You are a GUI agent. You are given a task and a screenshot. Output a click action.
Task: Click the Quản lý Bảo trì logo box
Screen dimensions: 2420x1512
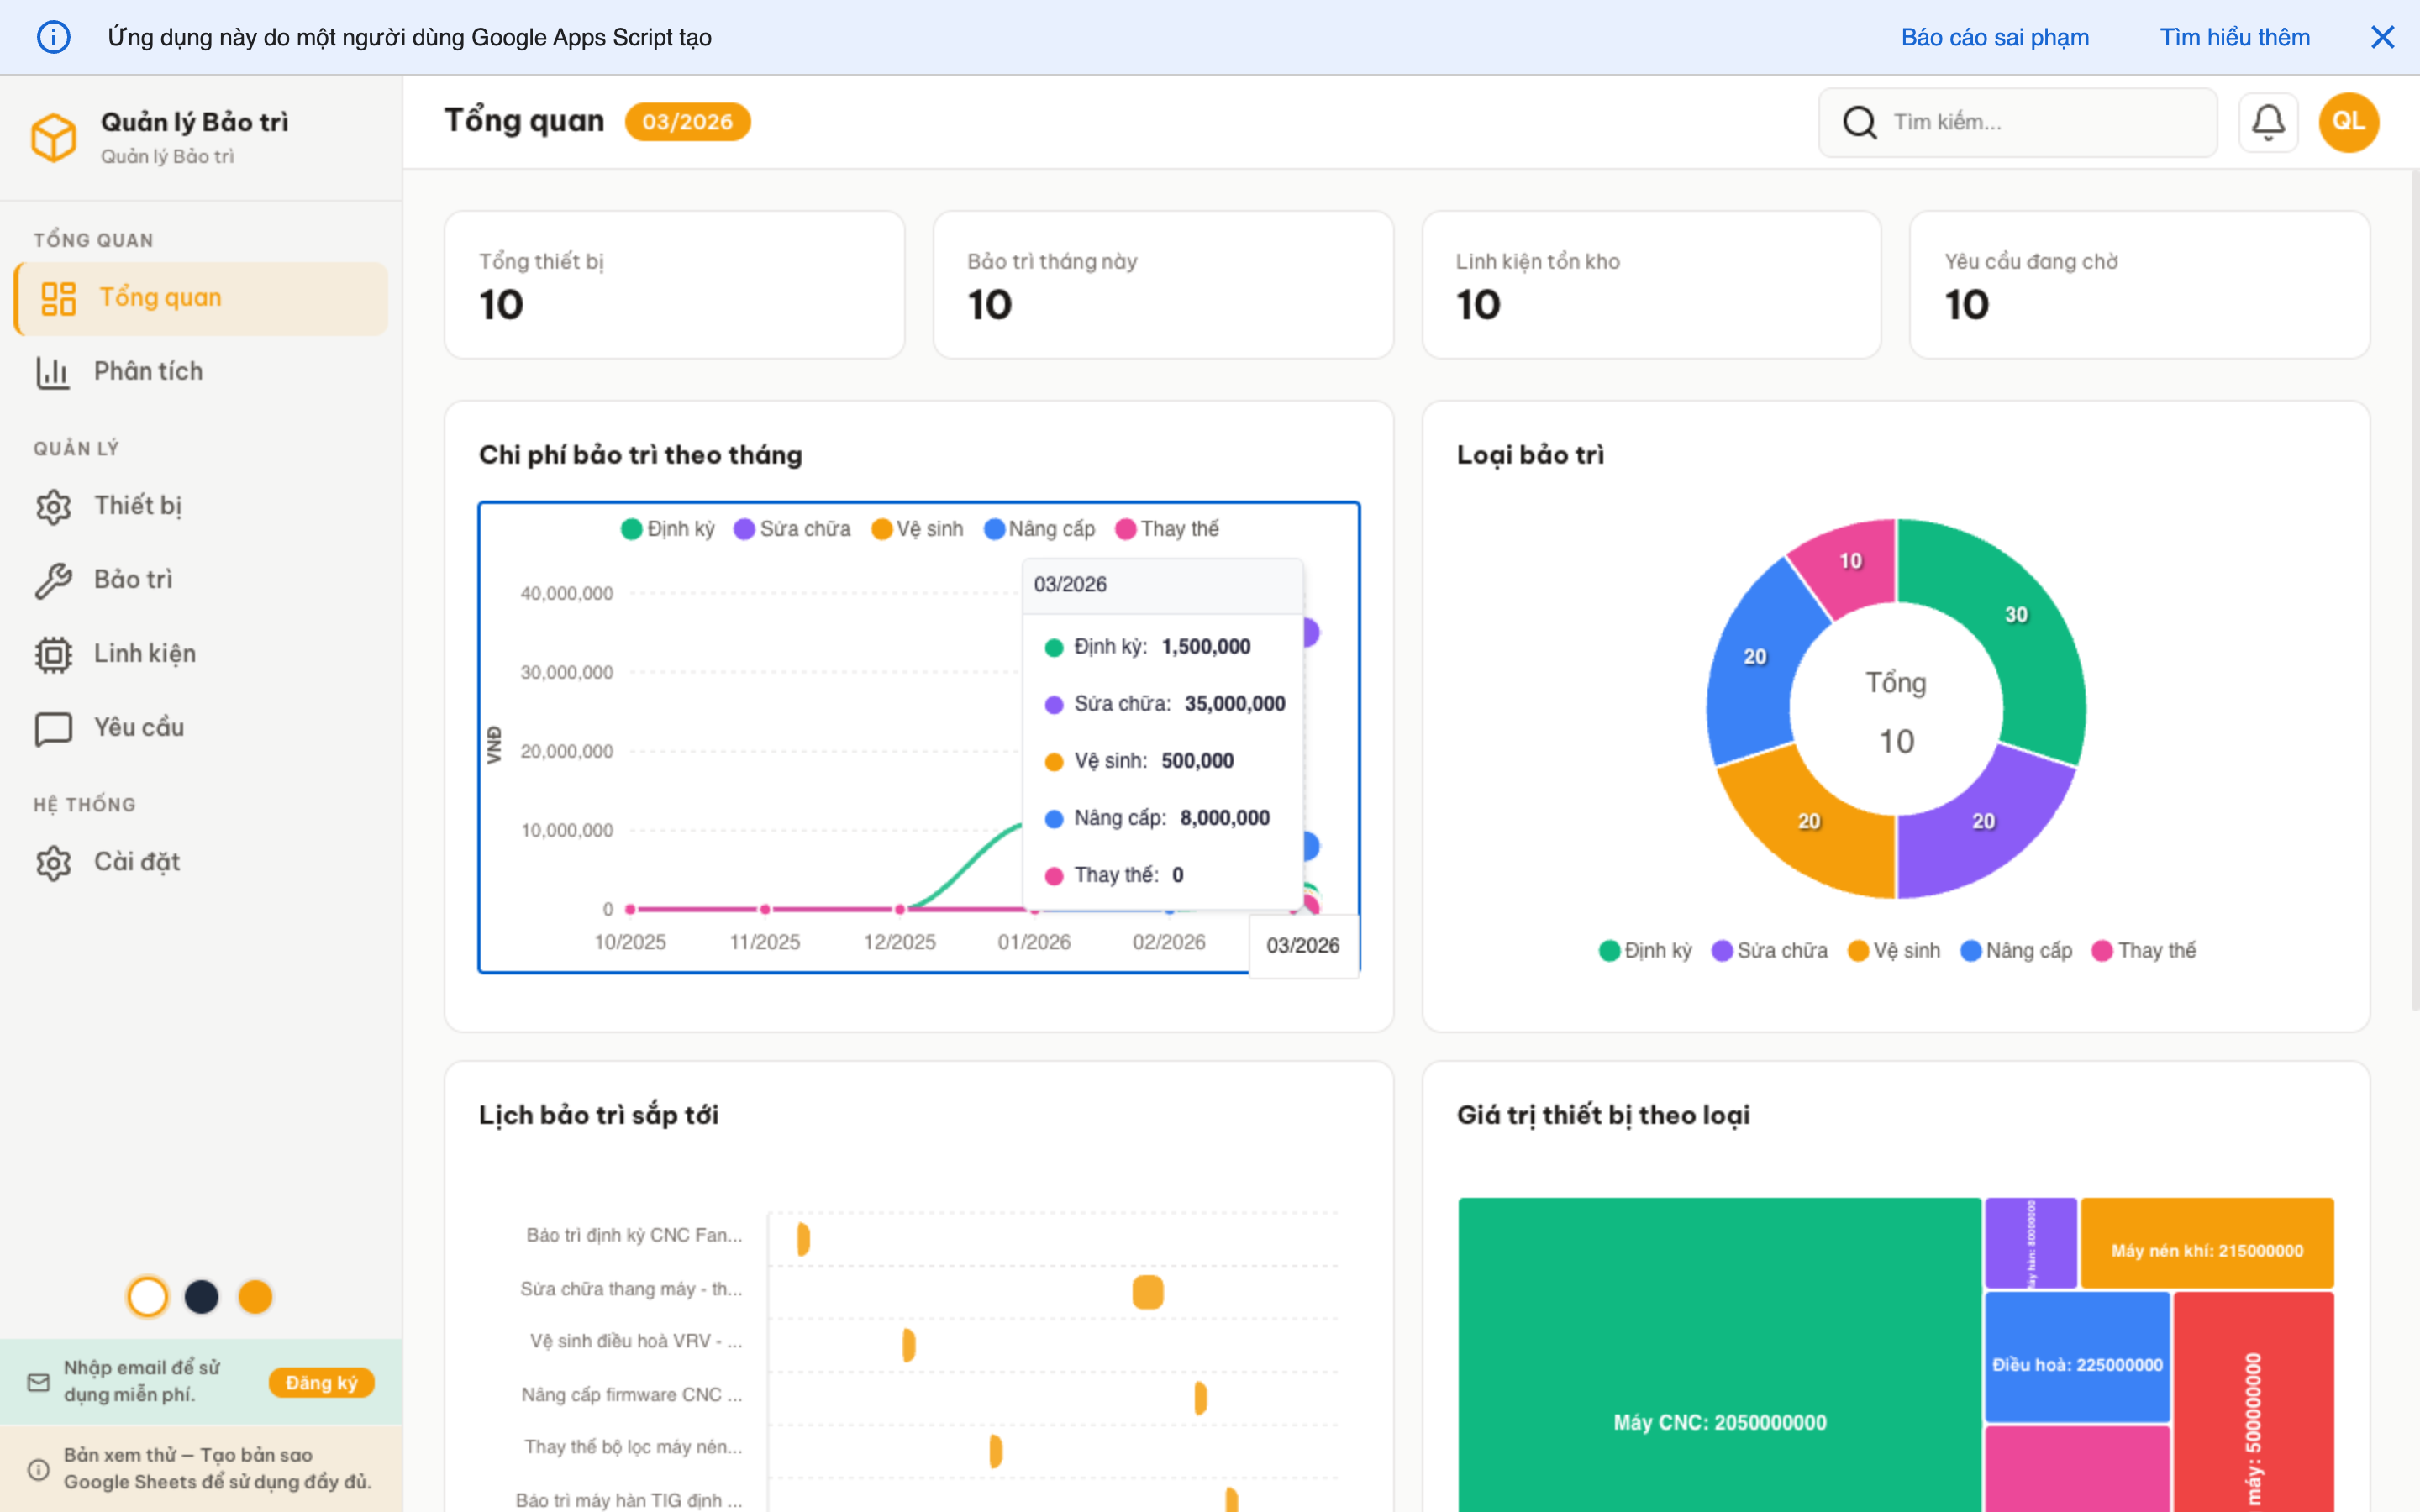[55, 137]
